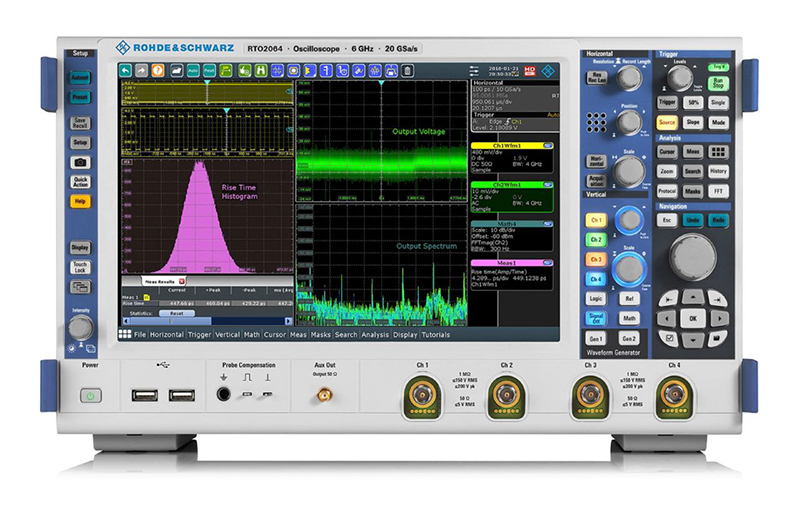Image resolution: width=800 pixels, height=519 pixels.
Task: Tap the Single acquisition button
Action: coord(718,103)
